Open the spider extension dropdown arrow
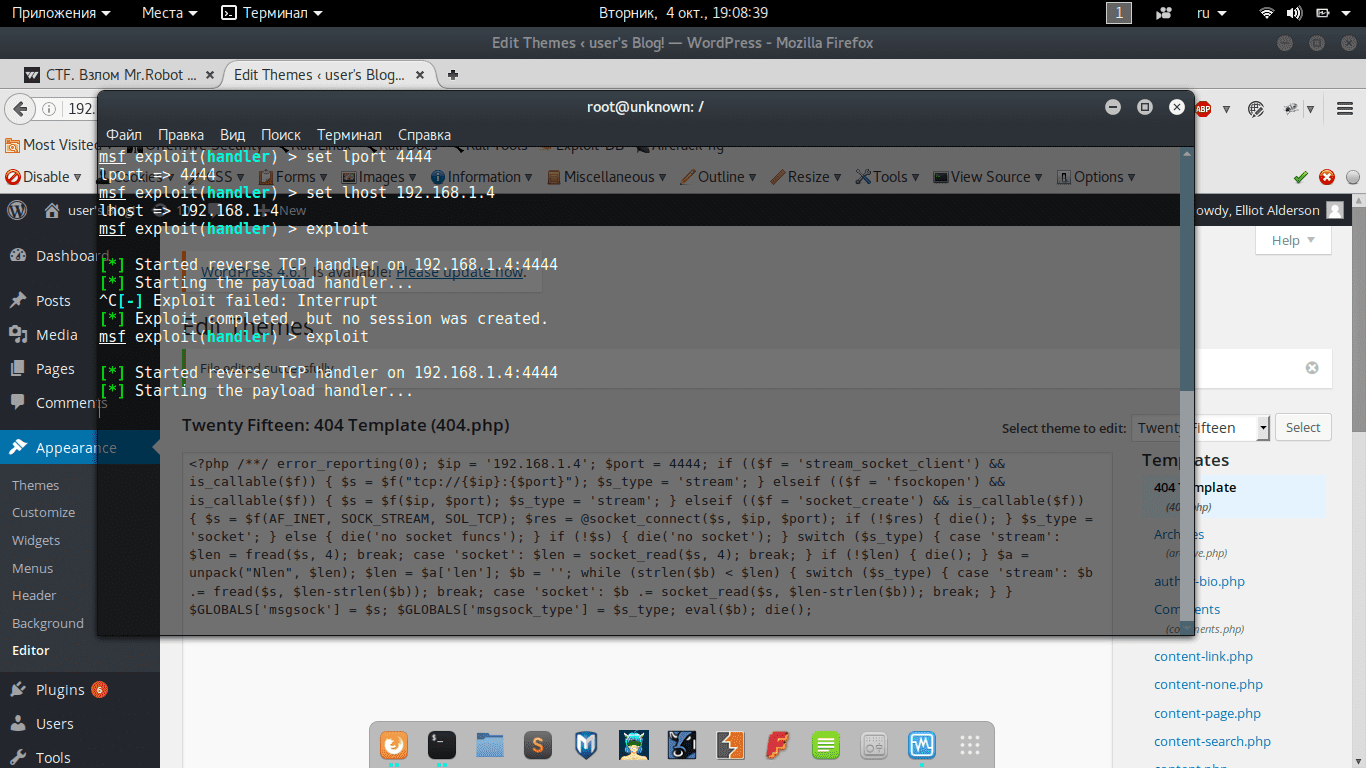Screen dimensions: 1366x768 (x=1310, y=109)
